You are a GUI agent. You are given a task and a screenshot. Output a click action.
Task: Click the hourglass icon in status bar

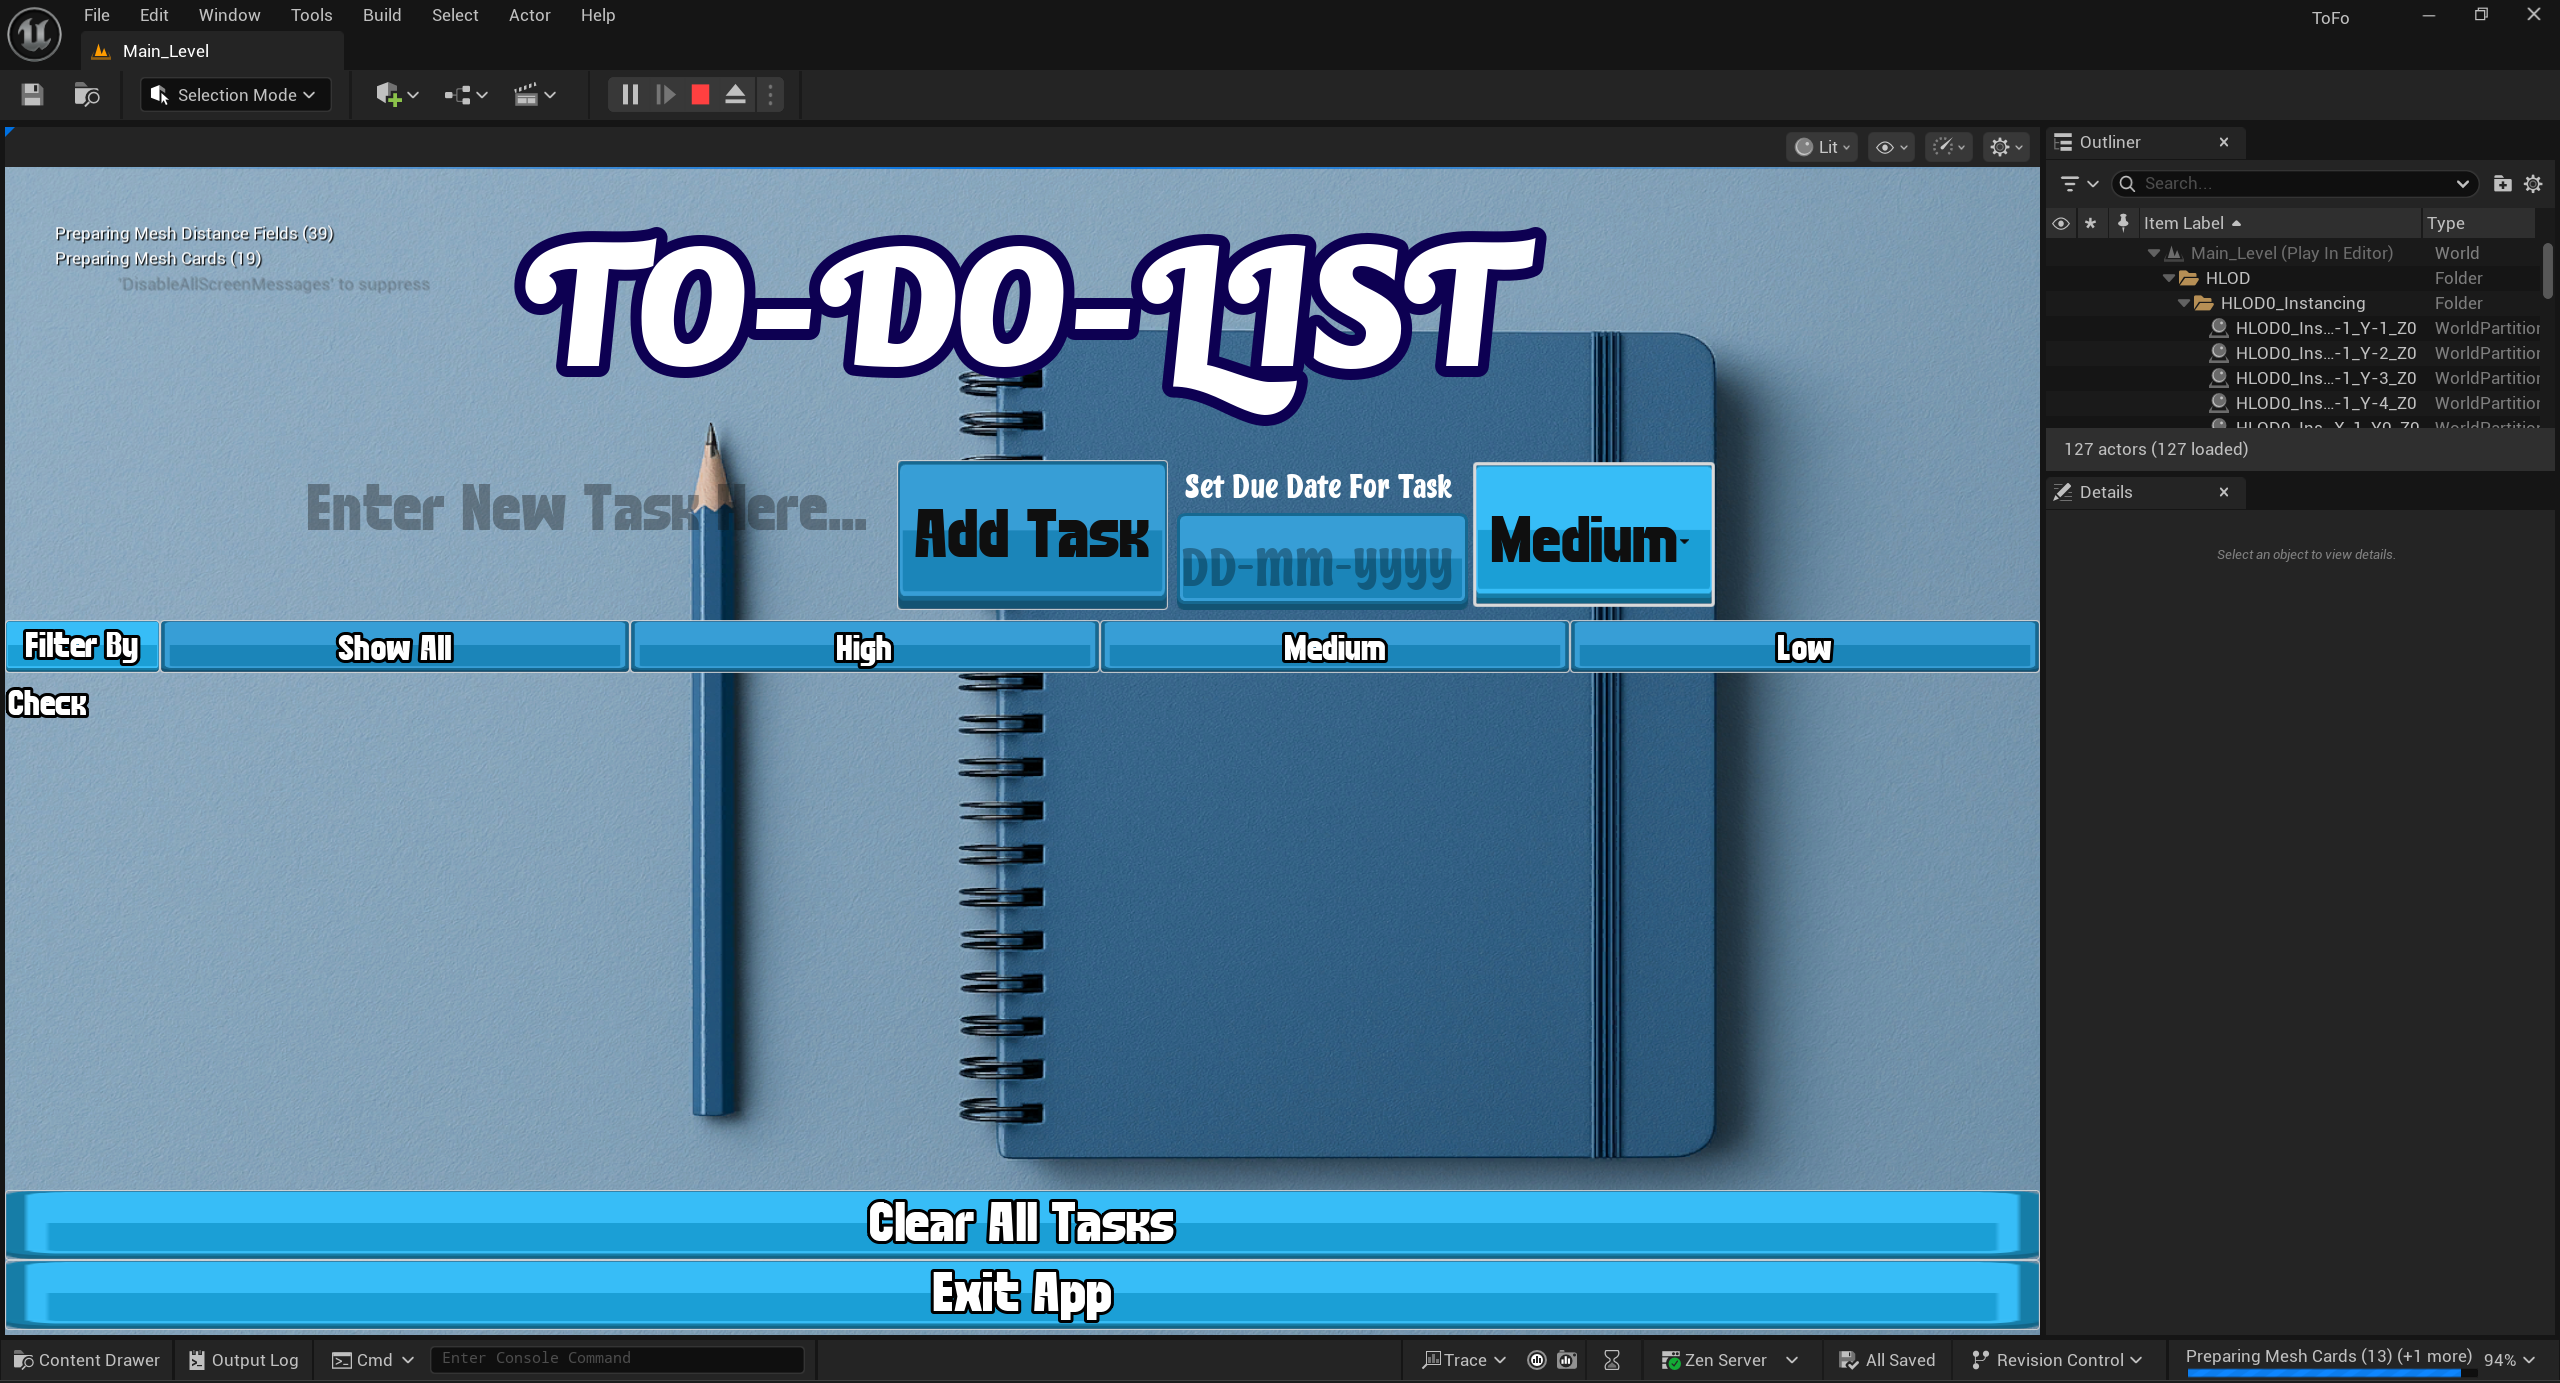coord(1612,1359)
